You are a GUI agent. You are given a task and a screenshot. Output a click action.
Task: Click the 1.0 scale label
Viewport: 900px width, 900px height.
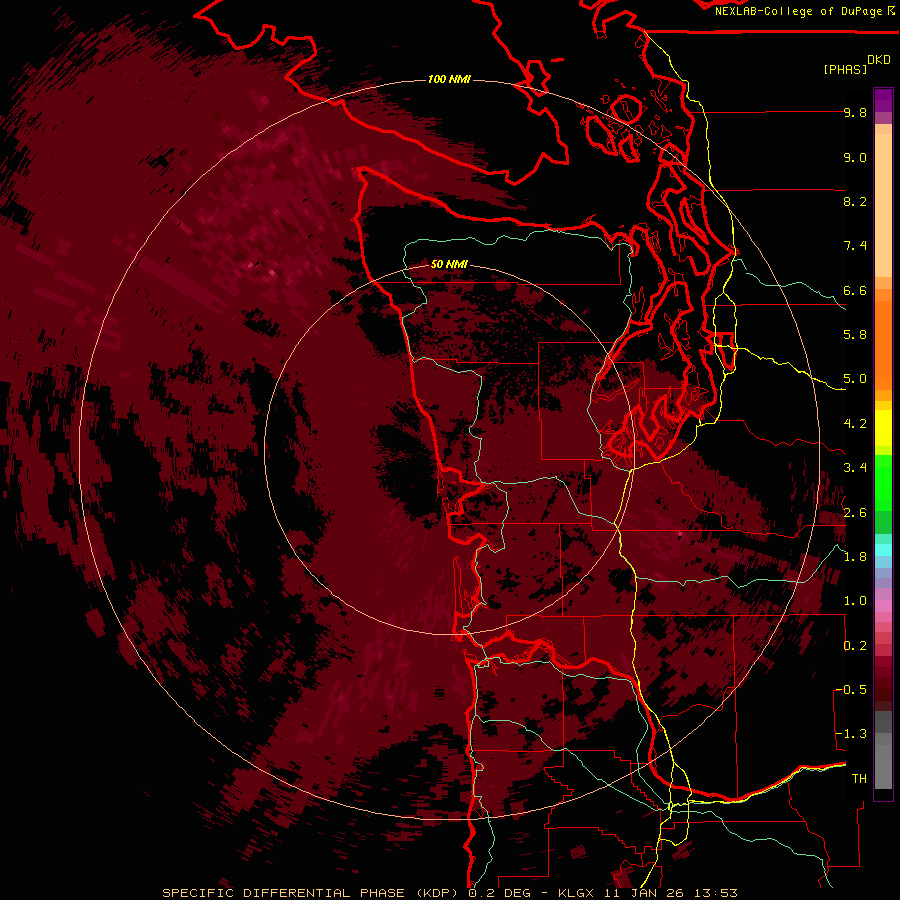[855, 601]
